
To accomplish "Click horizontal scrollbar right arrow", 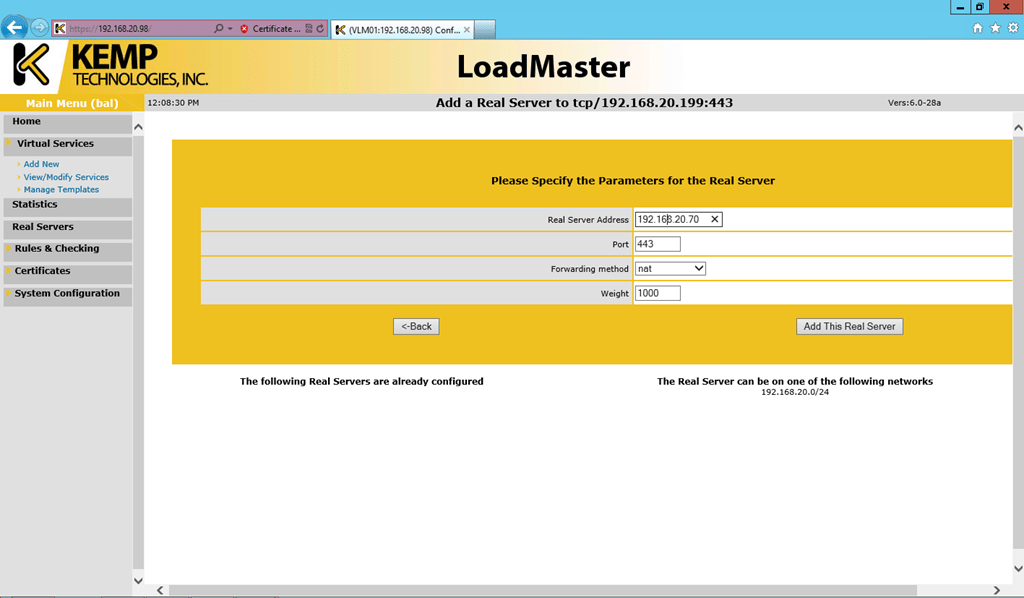I will [997, 590].
